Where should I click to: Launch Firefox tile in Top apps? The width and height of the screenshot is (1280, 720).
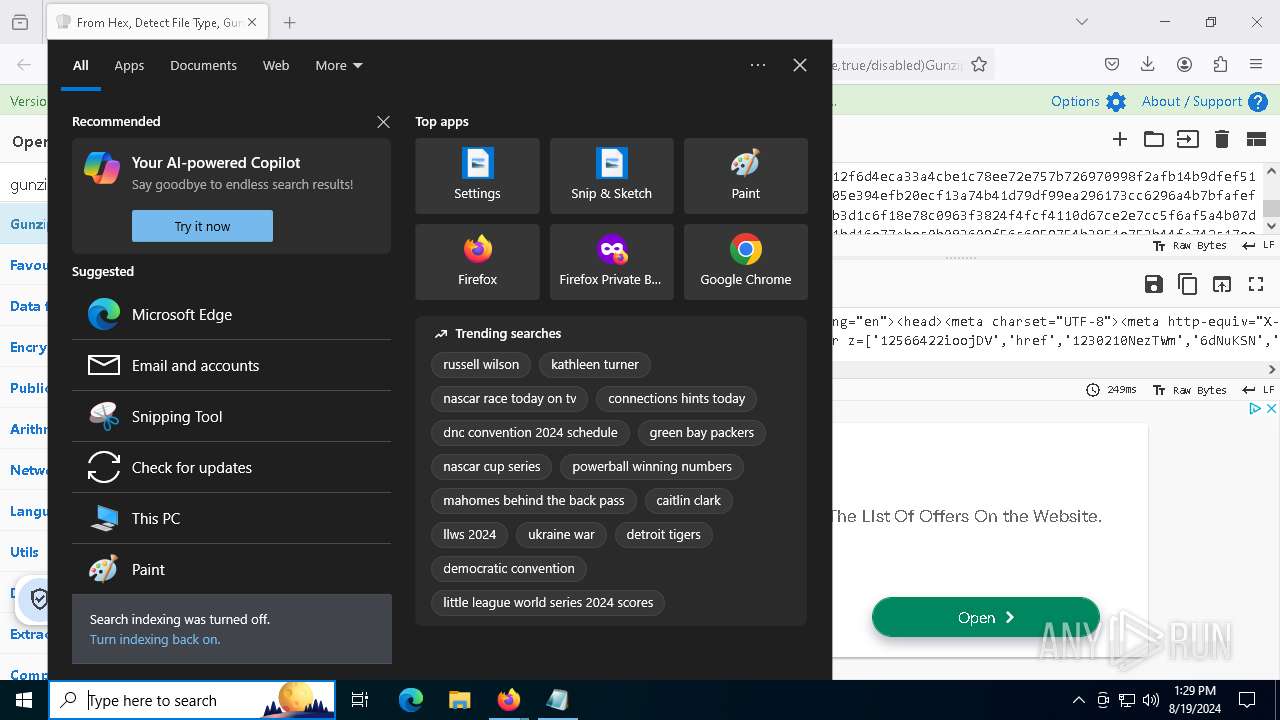coord(477,262)
